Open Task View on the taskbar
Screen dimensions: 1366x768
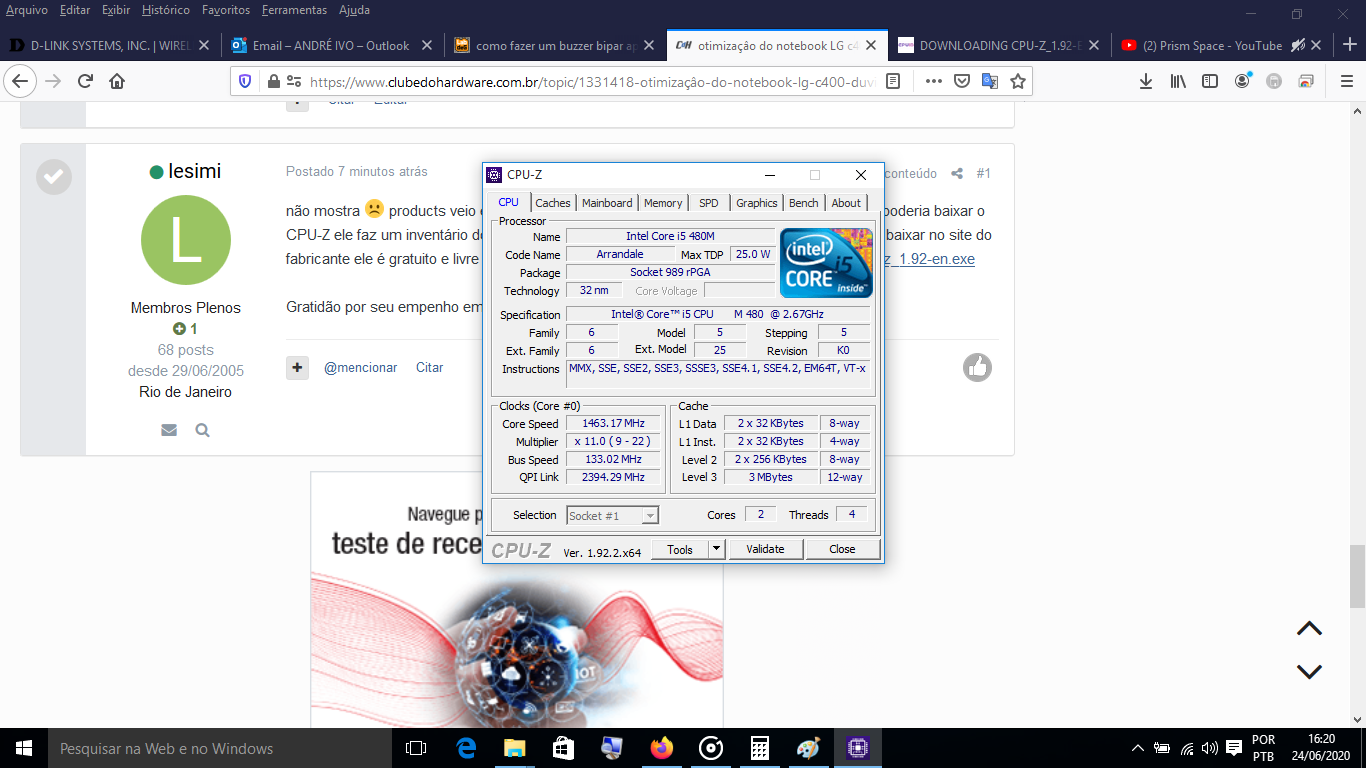pos(416,748)
